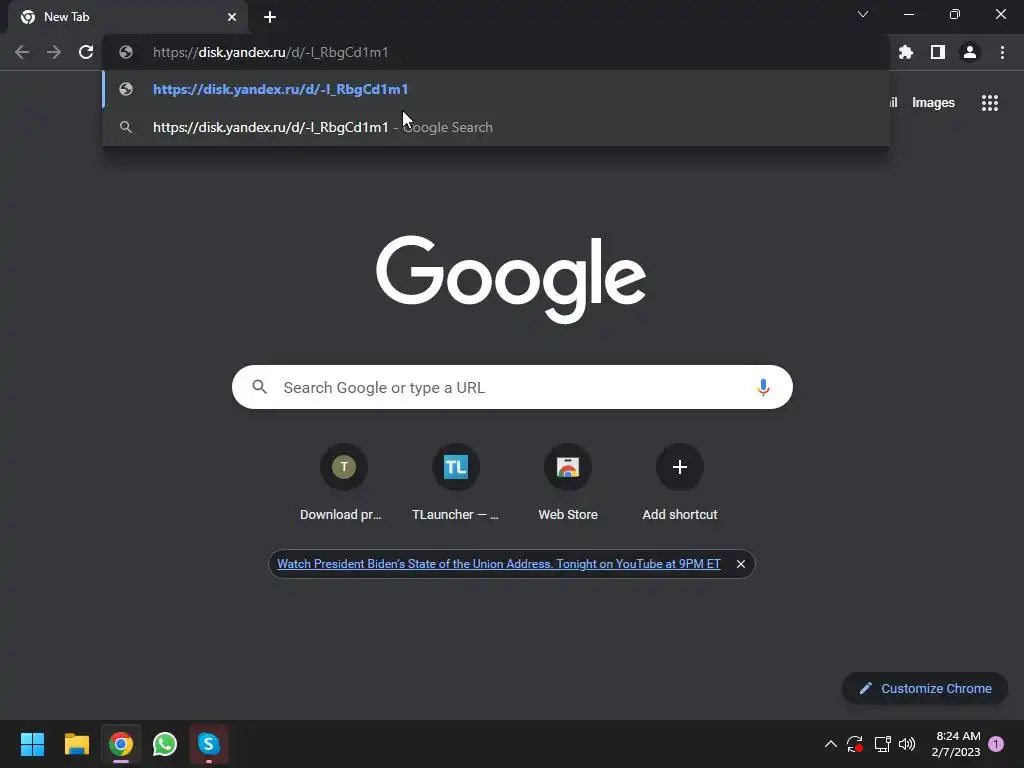Choose the Google Search suggestion row

[x=496, y=127]
